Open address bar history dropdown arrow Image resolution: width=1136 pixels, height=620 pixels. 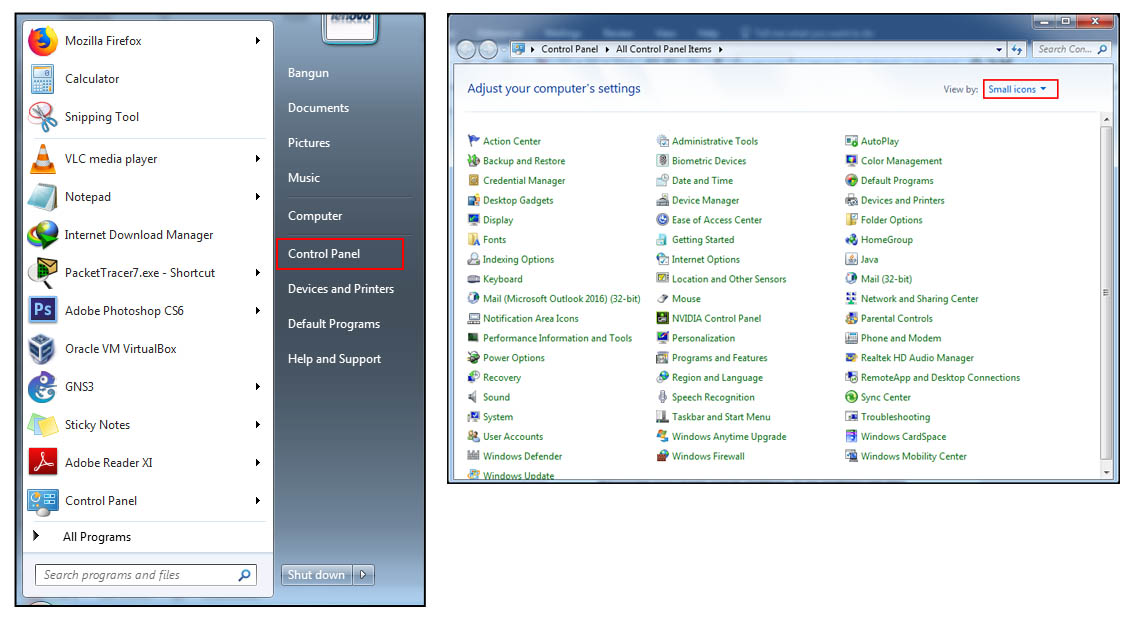(x=999, y=49)
